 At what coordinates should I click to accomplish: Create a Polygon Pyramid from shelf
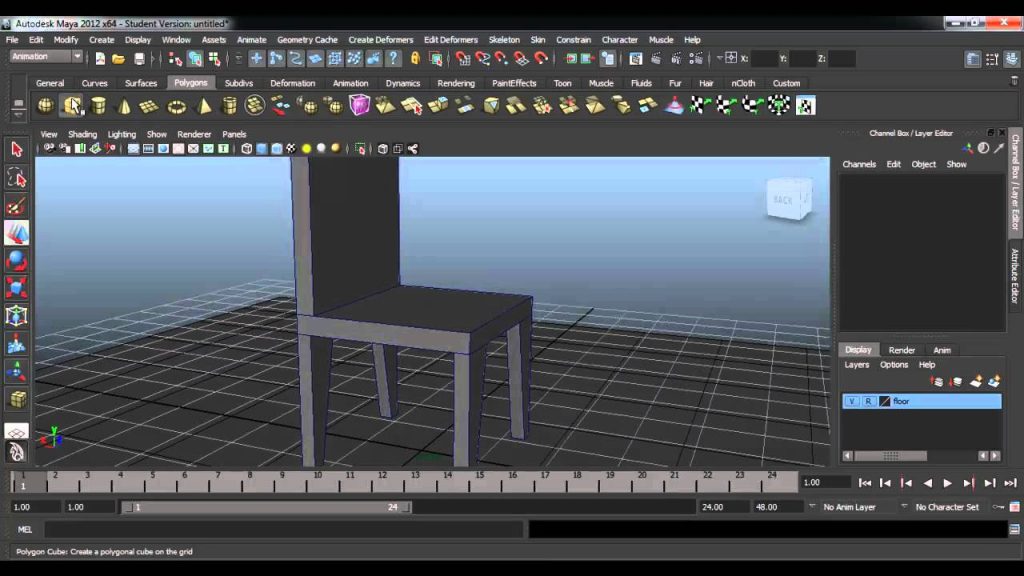pyautogui.click(x=204, y=105)
